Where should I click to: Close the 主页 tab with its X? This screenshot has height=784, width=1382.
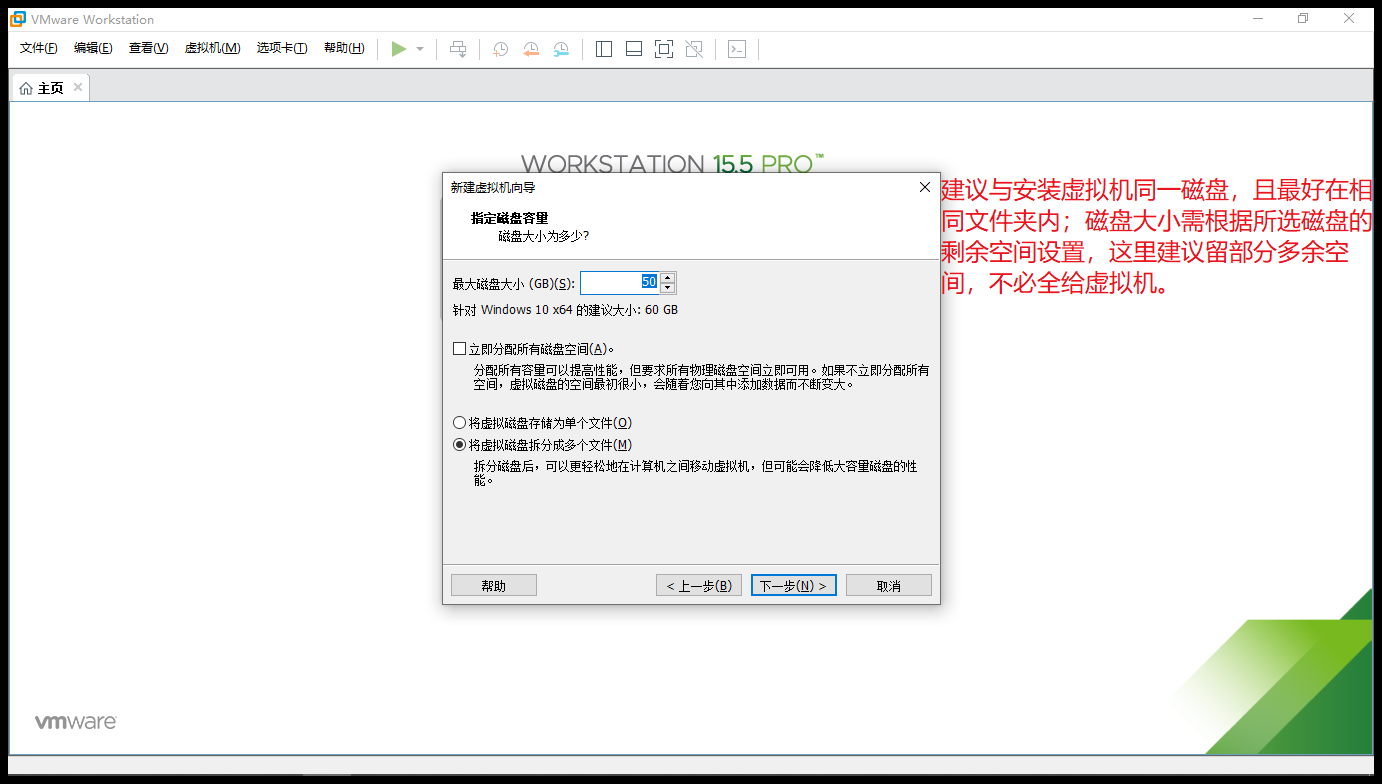click(x=78, y=87)
